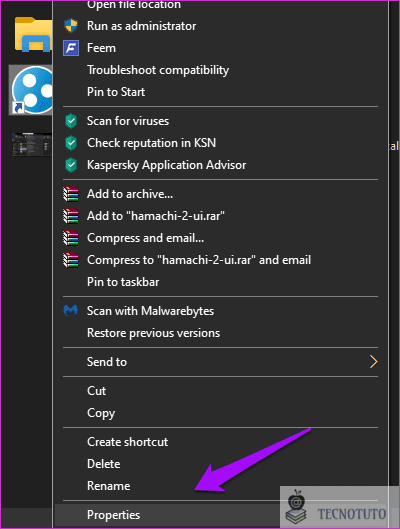This screenshot has height=529, width=400.
Task: Select Pin to taskbar
Action: click(x=123, y=282)
